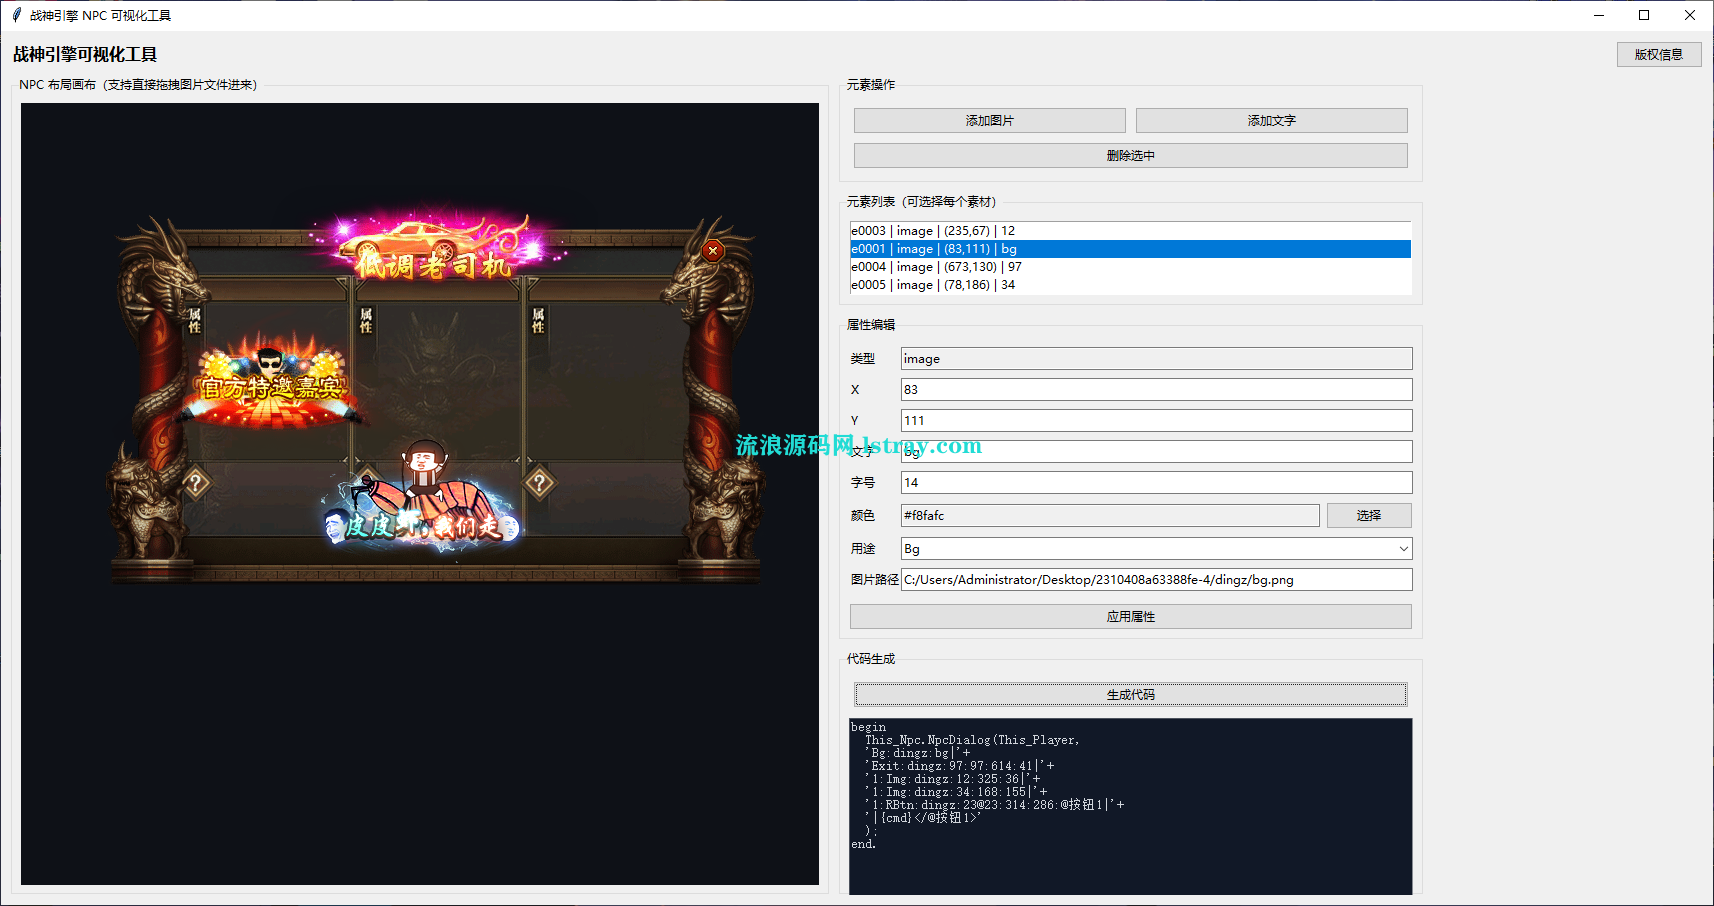Click 删除选中 to delete selected element
Viewport: 1714px width, 906px height.
1130,156
